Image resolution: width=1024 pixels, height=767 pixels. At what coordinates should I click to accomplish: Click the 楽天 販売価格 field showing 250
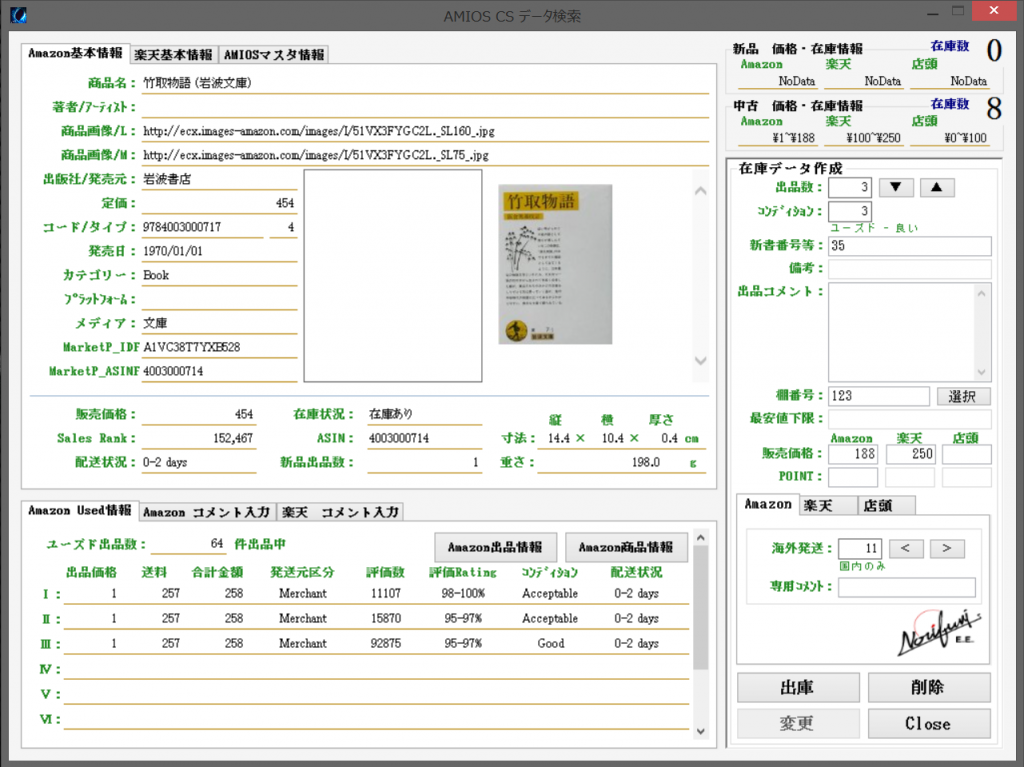click(x=910, y=454)
